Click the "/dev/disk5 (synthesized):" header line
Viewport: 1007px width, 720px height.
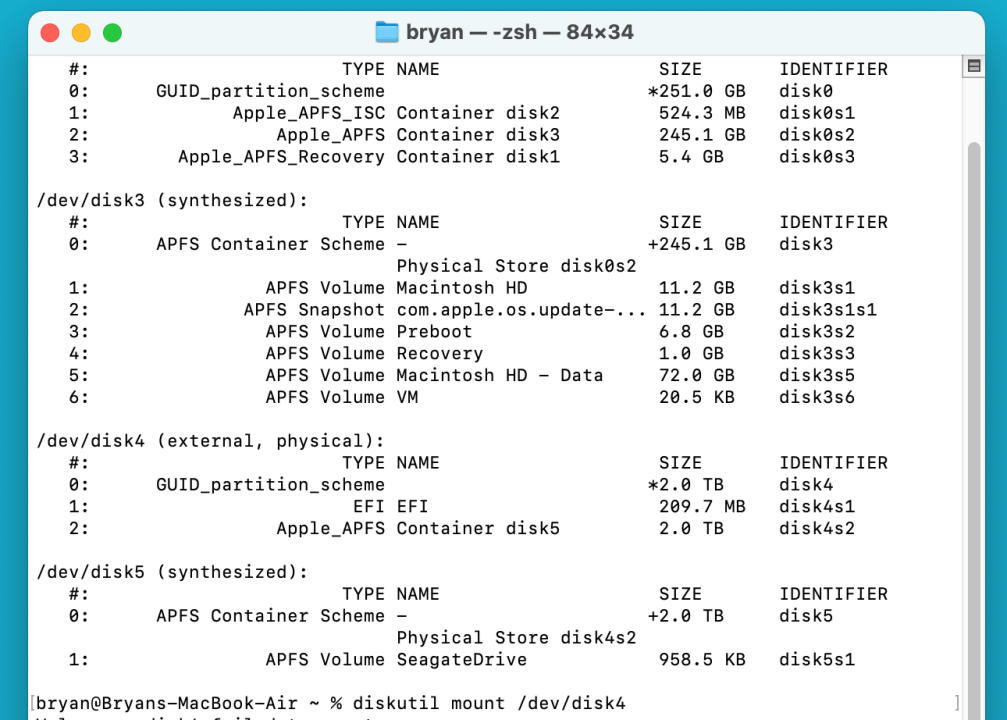point(172,572)
